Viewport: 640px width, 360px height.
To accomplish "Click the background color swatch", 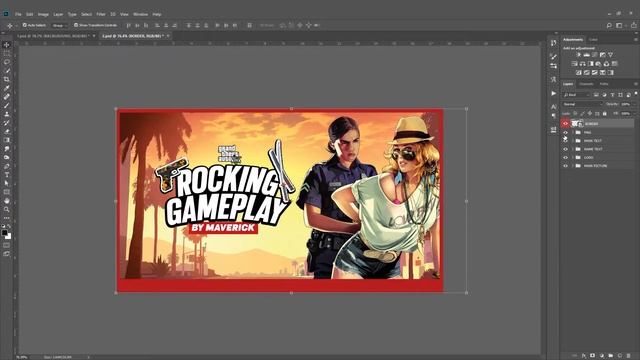I will pyautogui.click(x=9, y=236).
